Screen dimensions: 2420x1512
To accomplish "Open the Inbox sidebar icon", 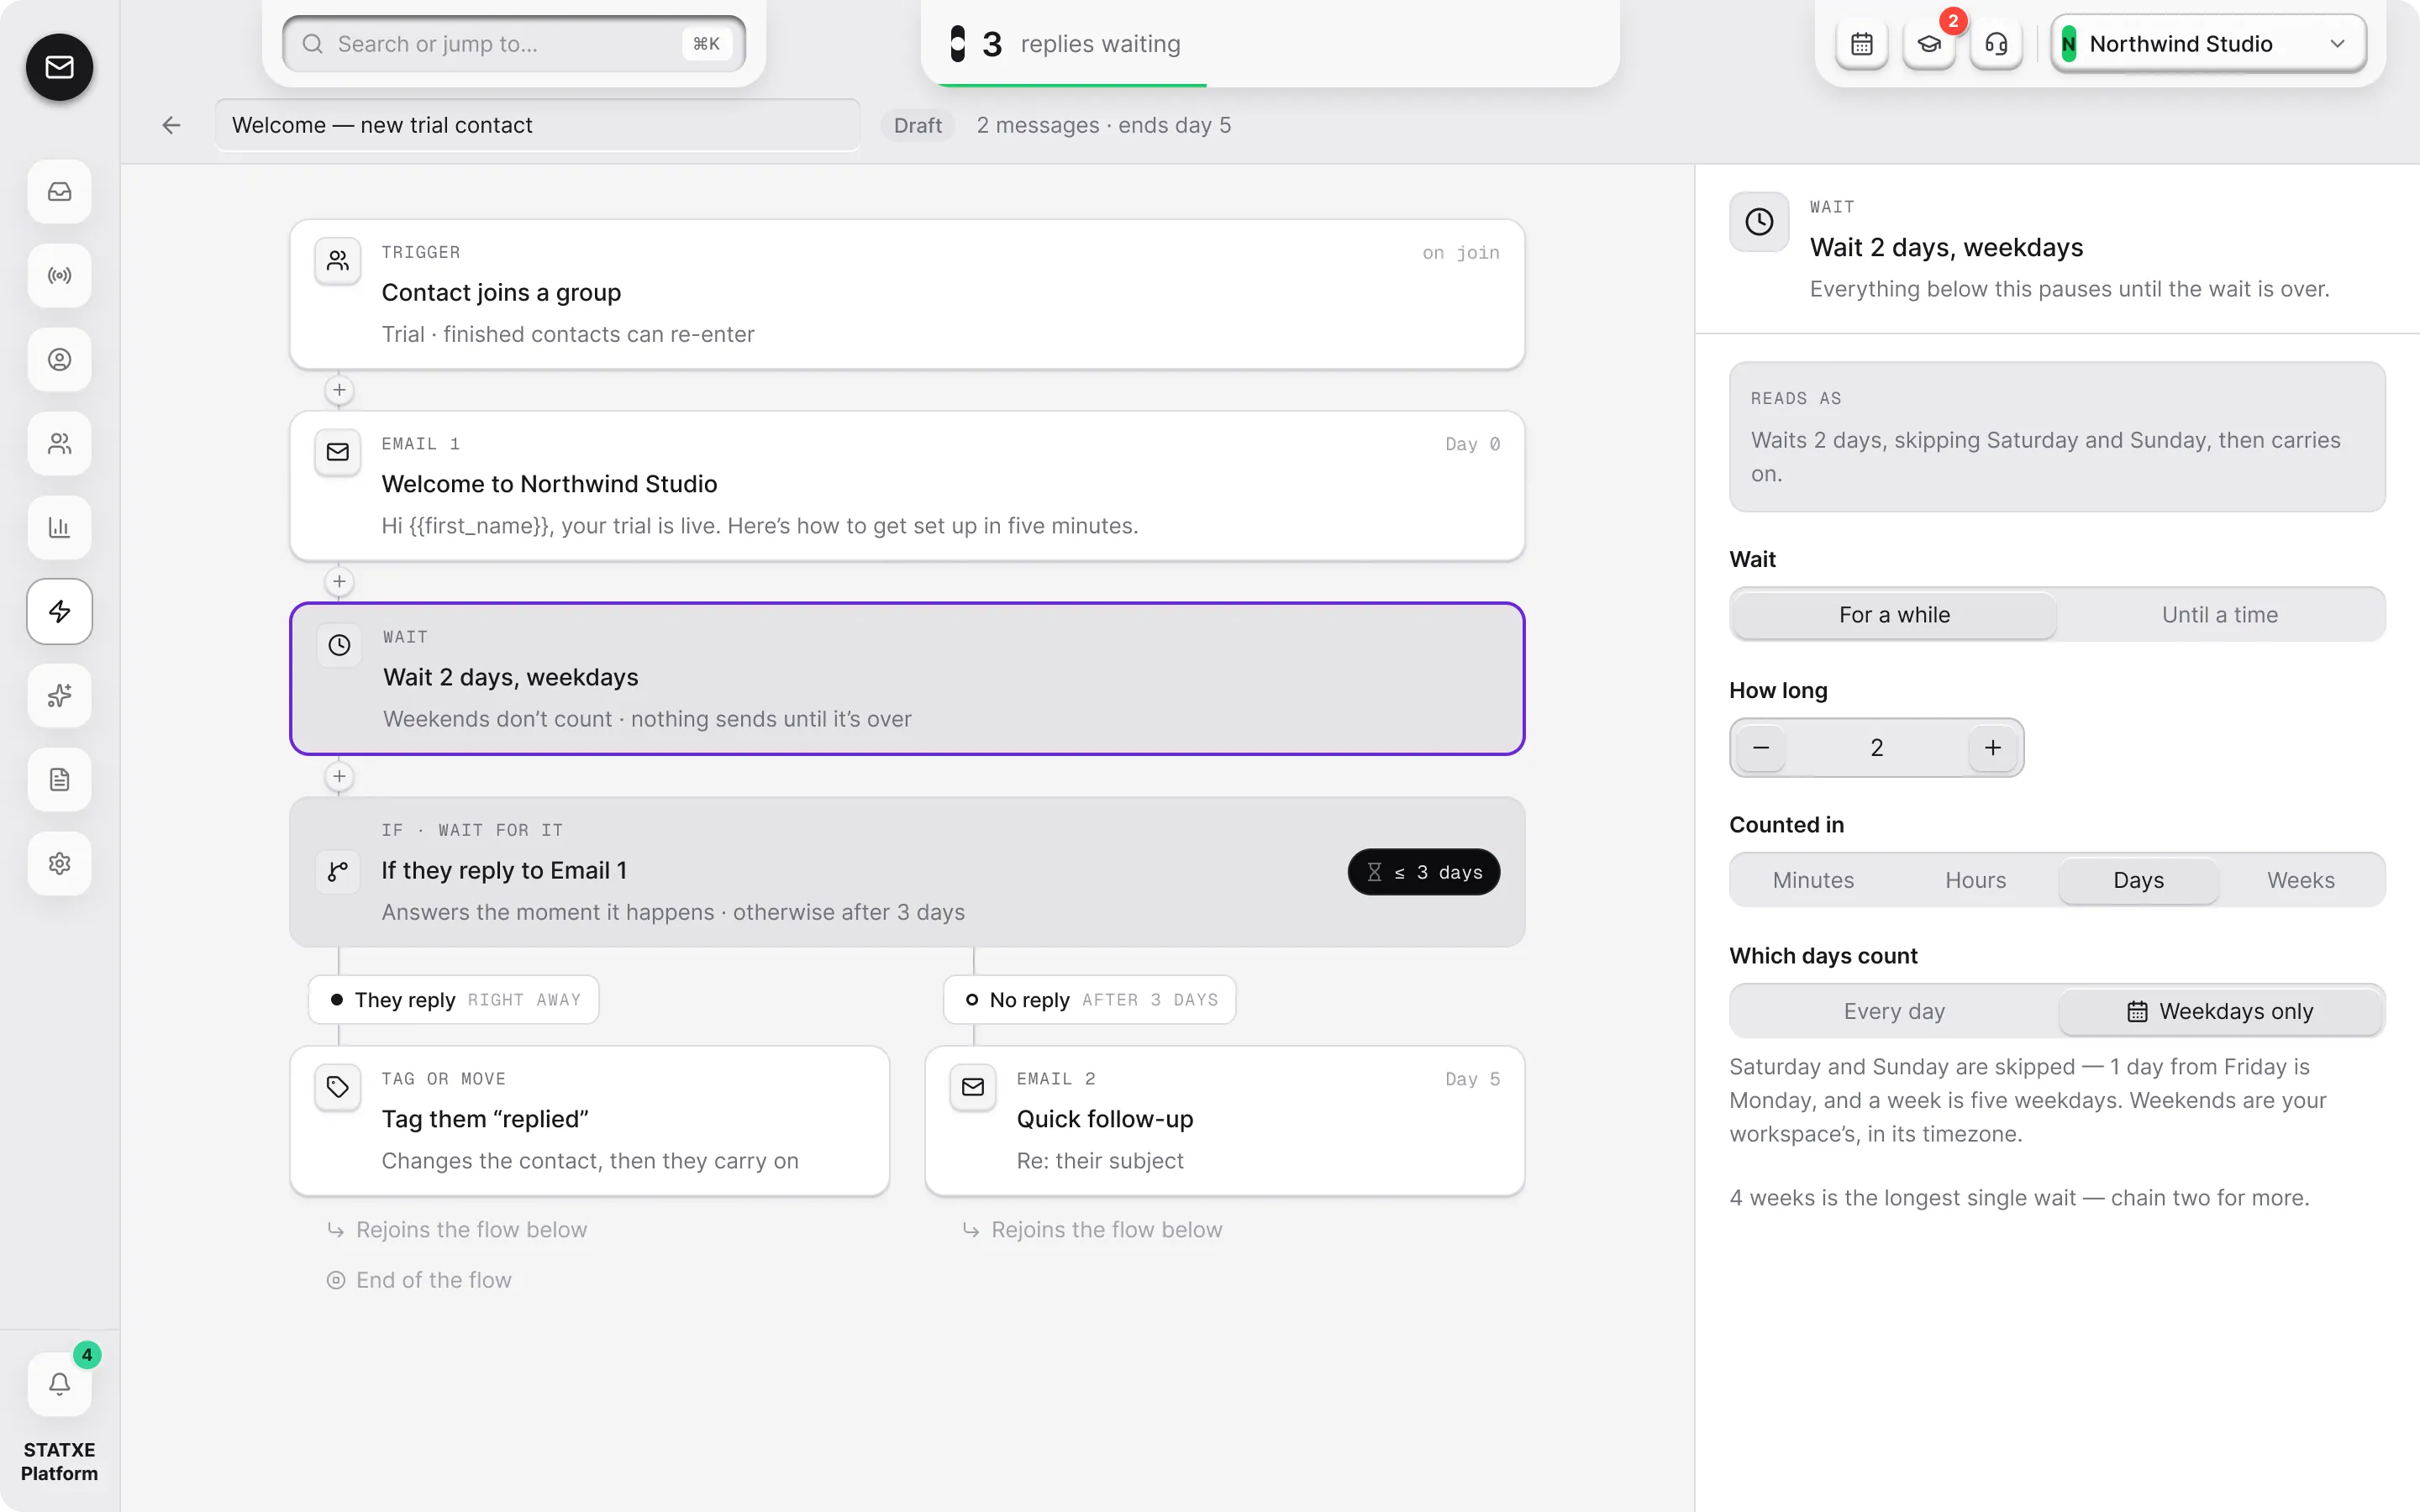I will pyautogui.click(x=59, y=191).
